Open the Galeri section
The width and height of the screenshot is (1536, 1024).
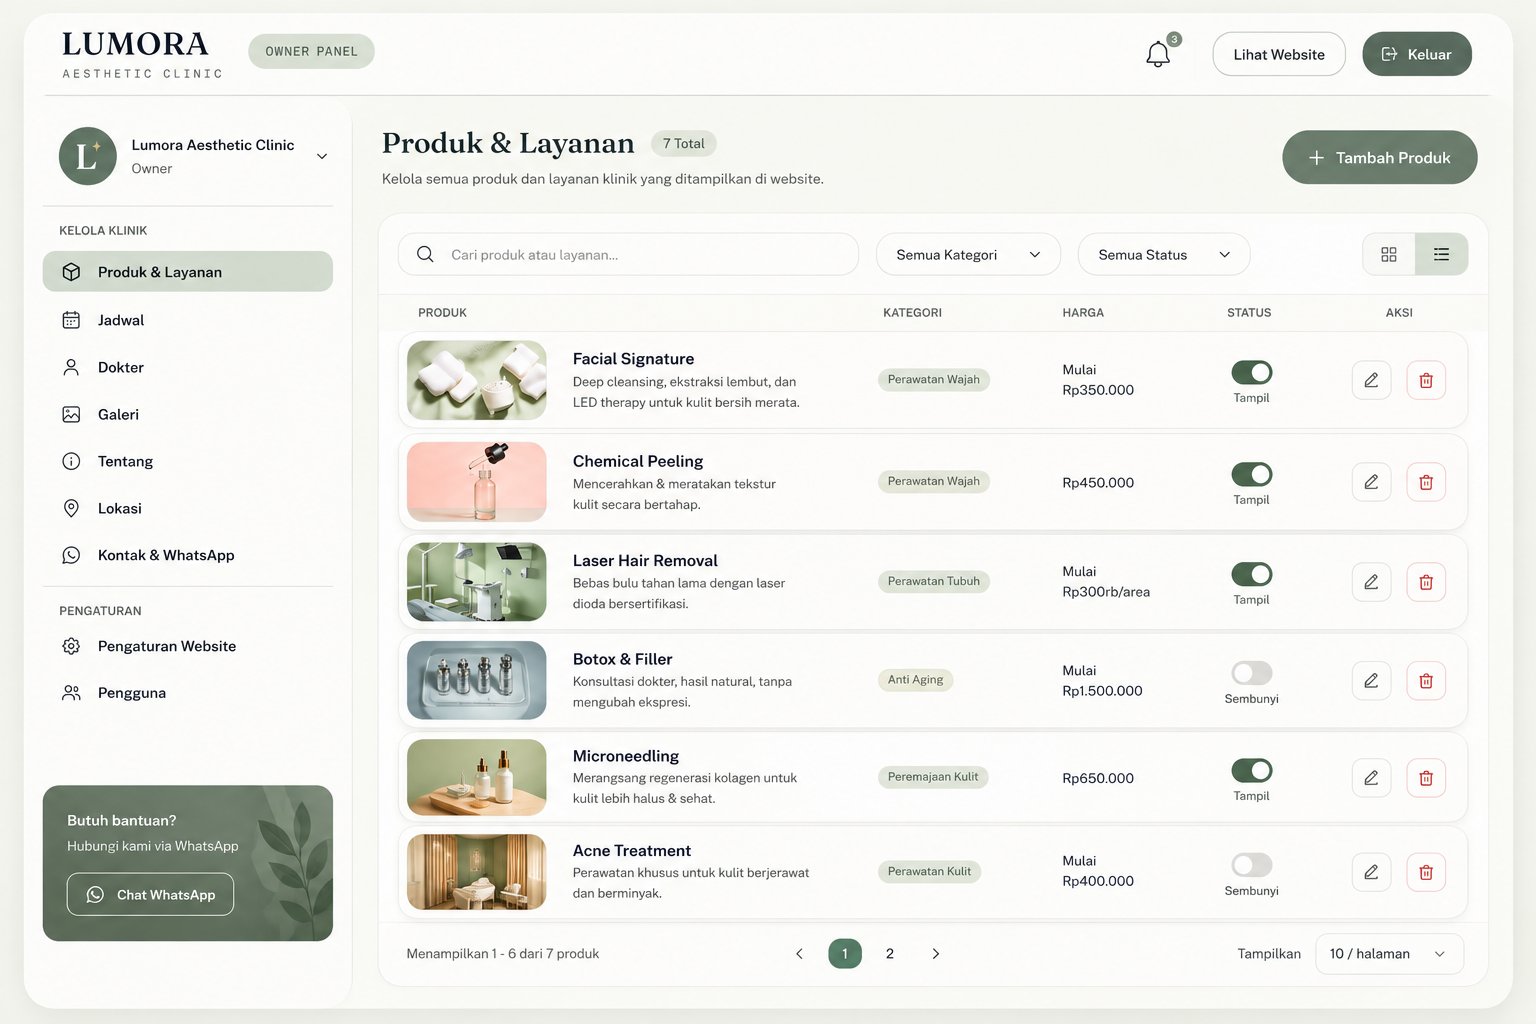(x=188, y=414)
